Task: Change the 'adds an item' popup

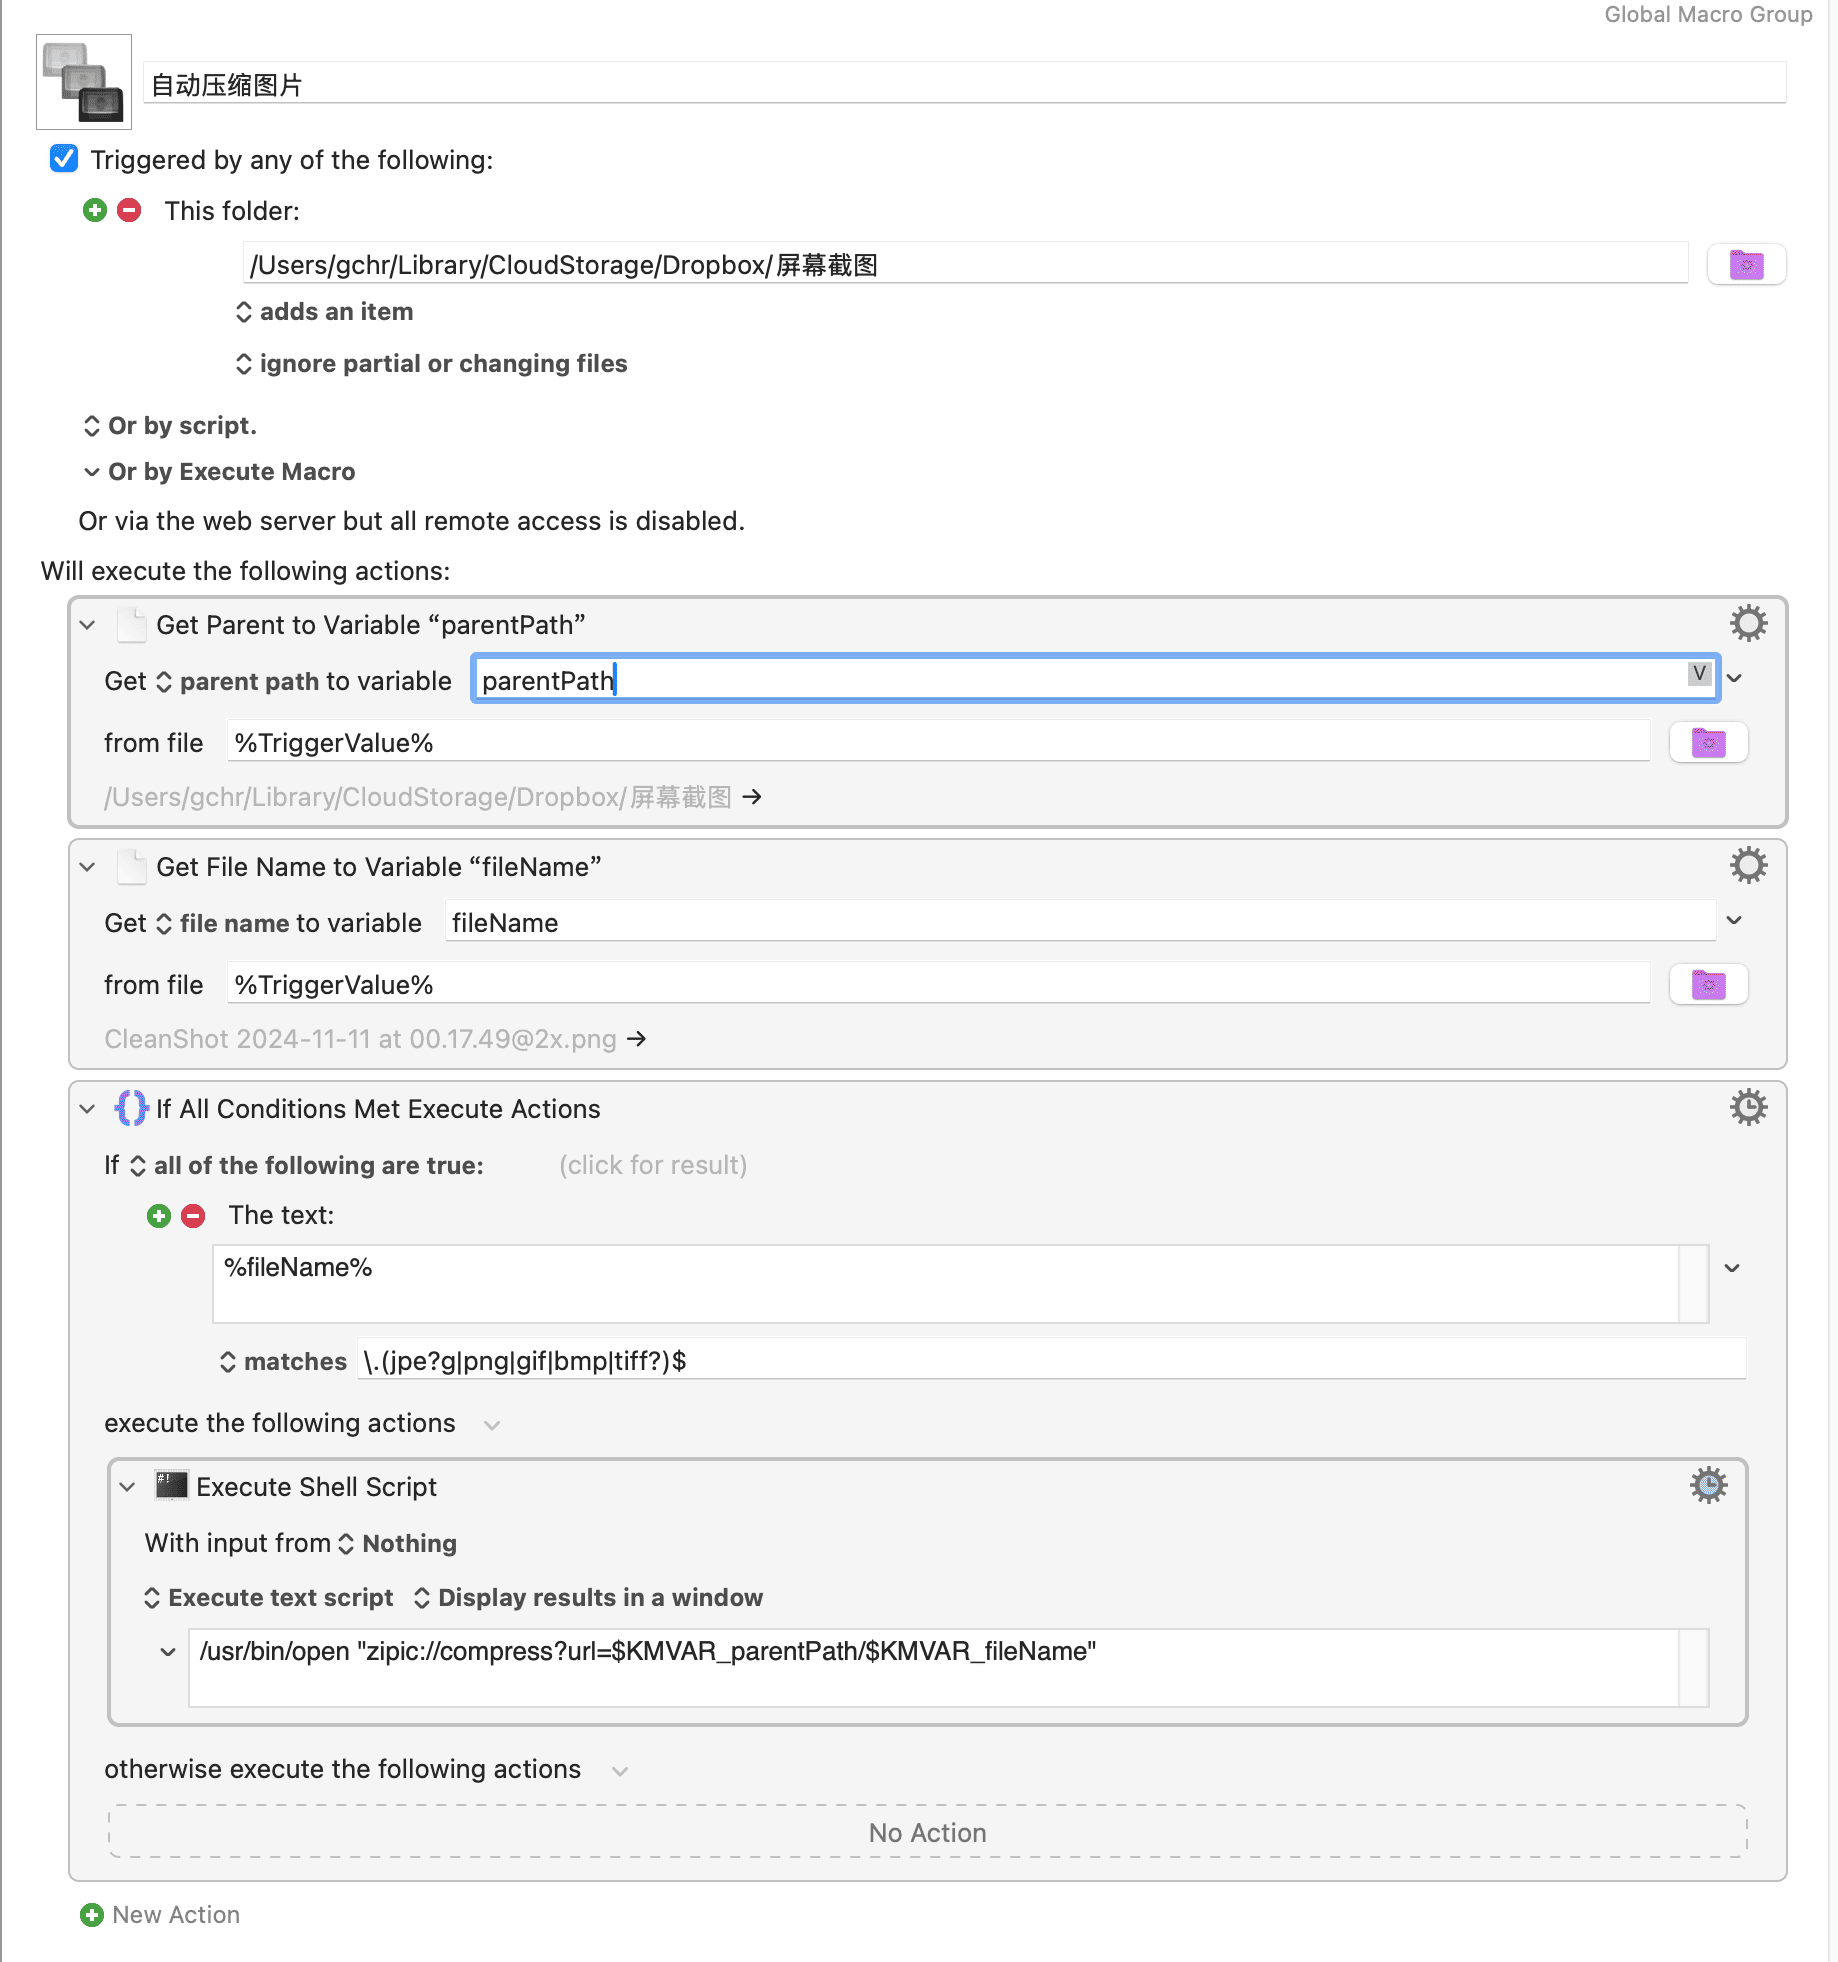Action: coord(325,312)
